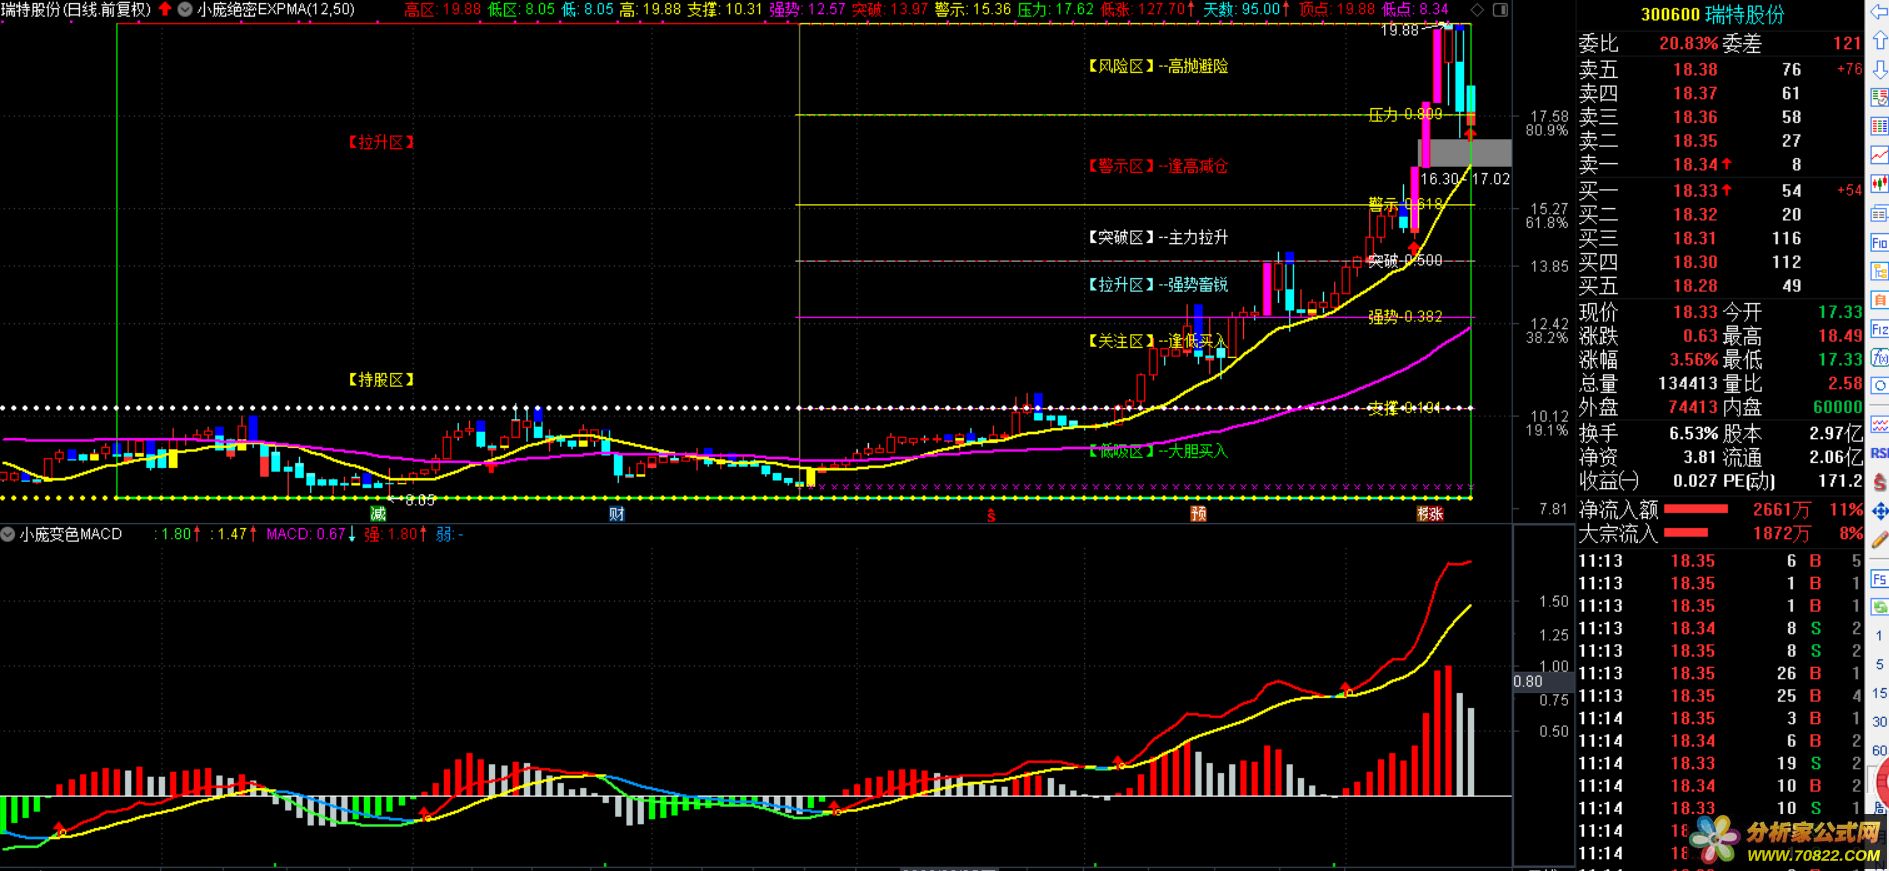Switch to the candlestick chart icon

point(1879,184)
